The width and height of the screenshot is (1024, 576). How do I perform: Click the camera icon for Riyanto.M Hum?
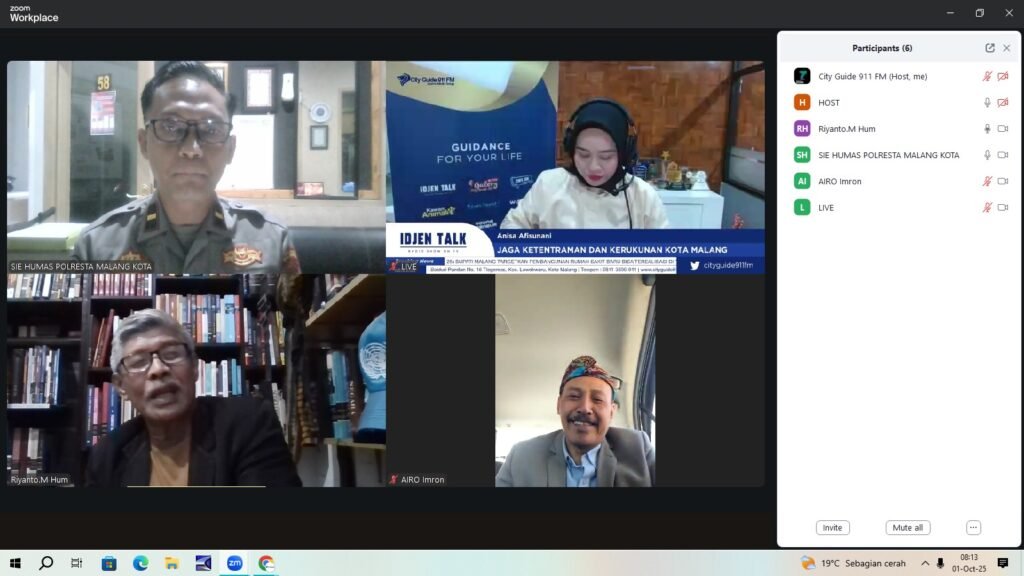1003,129
